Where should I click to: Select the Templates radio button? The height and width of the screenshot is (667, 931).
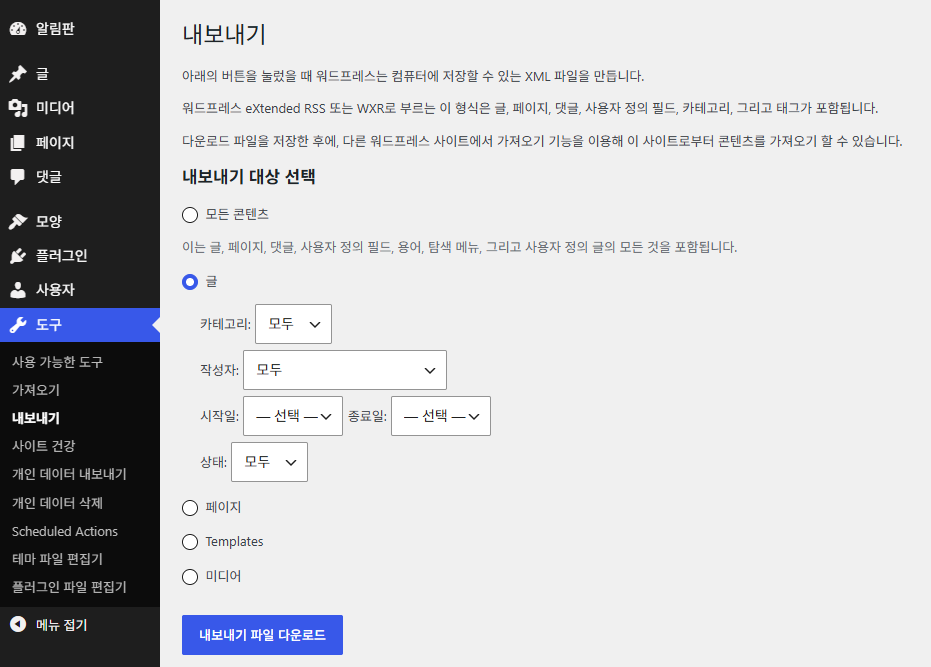tap(190, 542)
